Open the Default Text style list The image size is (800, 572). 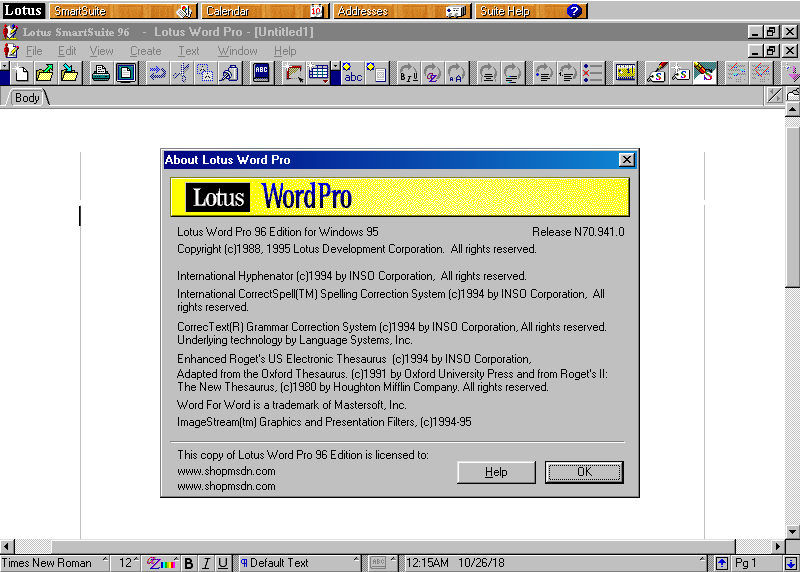pos(299,563)
